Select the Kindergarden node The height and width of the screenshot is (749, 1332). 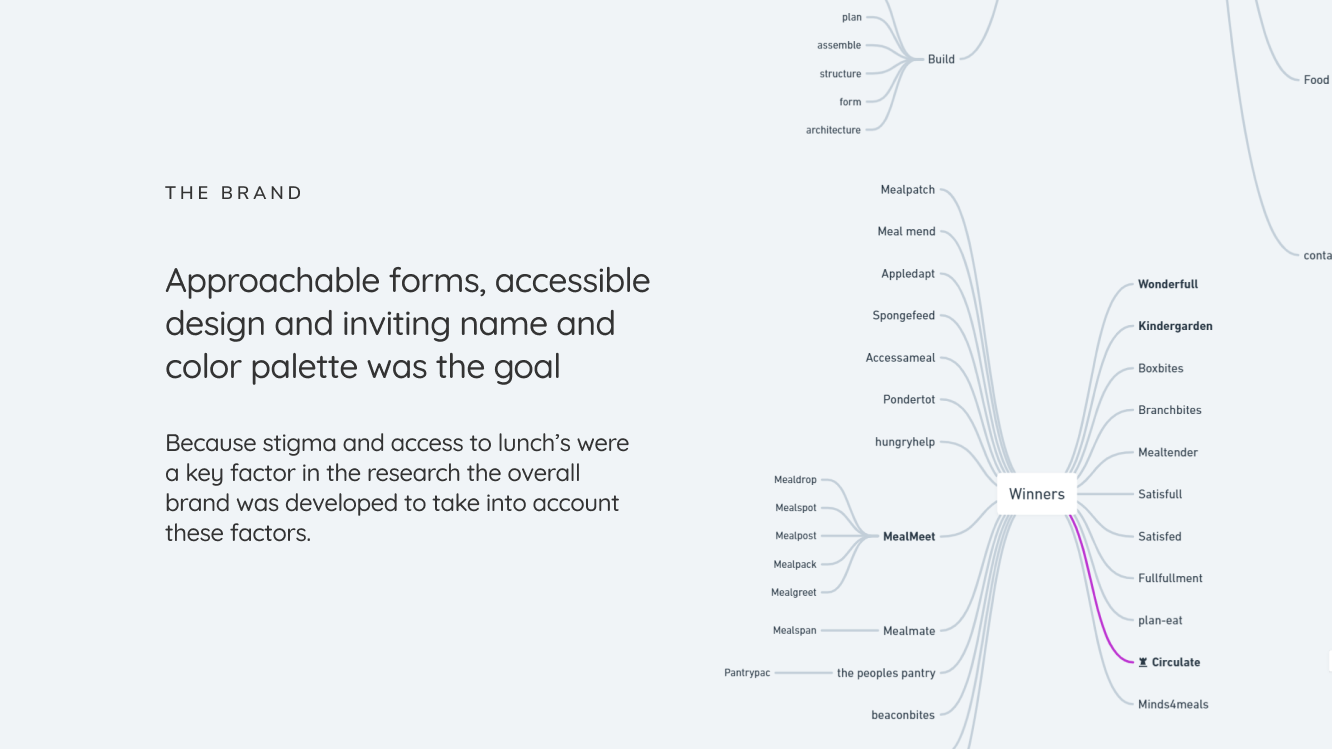click(1175, 327)
